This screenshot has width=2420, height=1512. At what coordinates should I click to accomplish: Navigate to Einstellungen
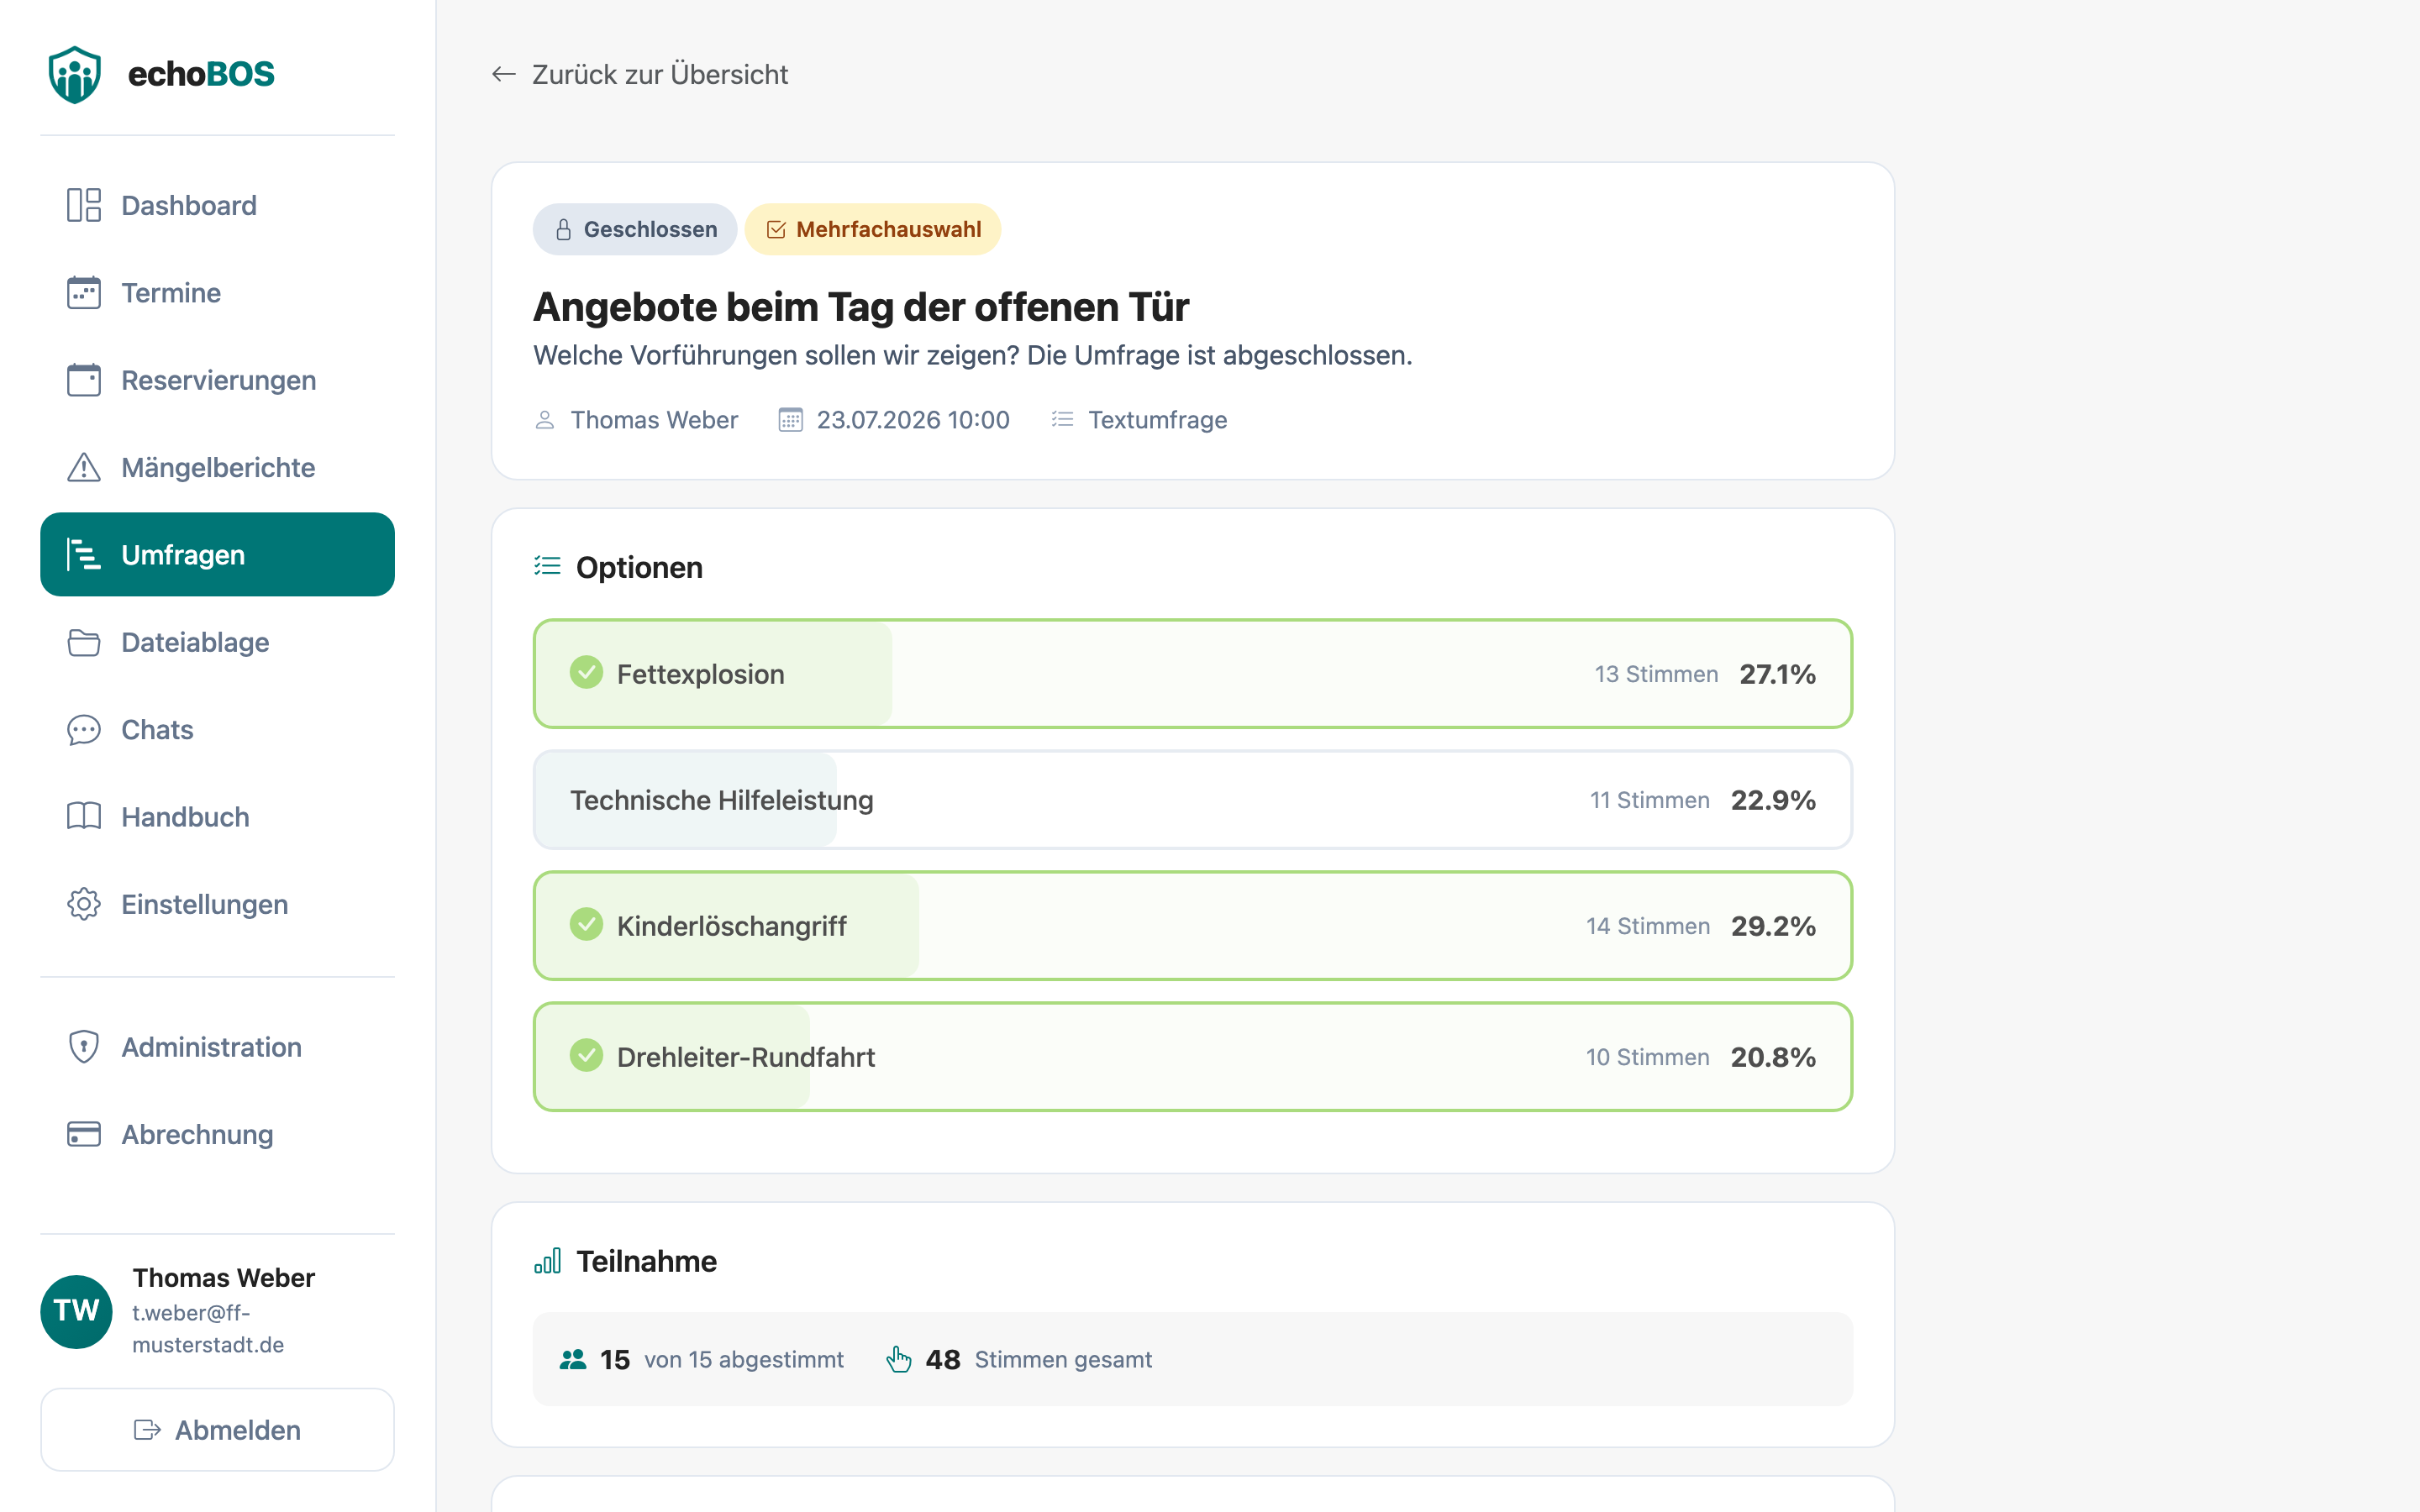point(217,904)
